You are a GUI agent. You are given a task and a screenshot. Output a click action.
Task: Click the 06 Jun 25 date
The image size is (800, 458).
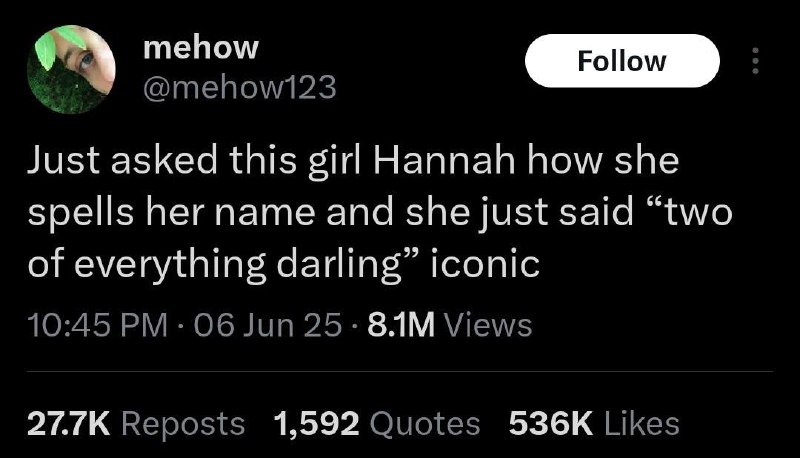tap(267, 324)
